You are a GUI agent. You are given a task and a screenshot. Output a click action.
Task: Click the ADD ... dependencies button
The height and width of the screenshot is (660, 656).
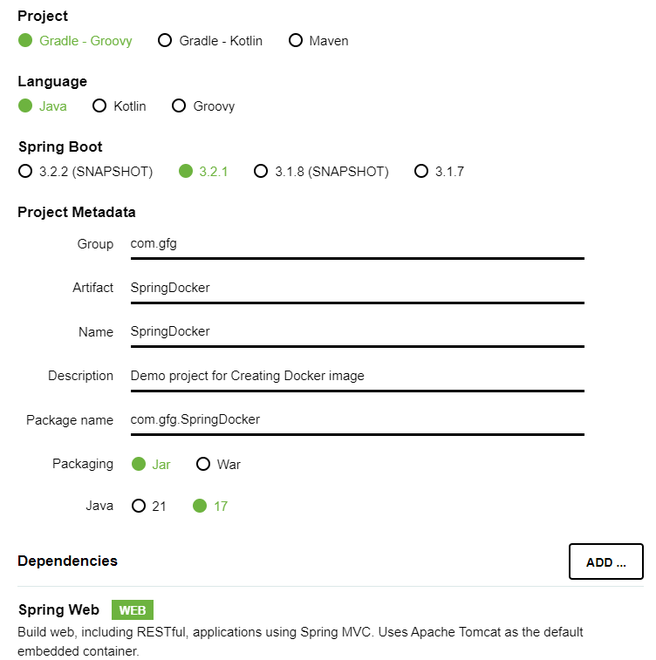tap(605, 562)
